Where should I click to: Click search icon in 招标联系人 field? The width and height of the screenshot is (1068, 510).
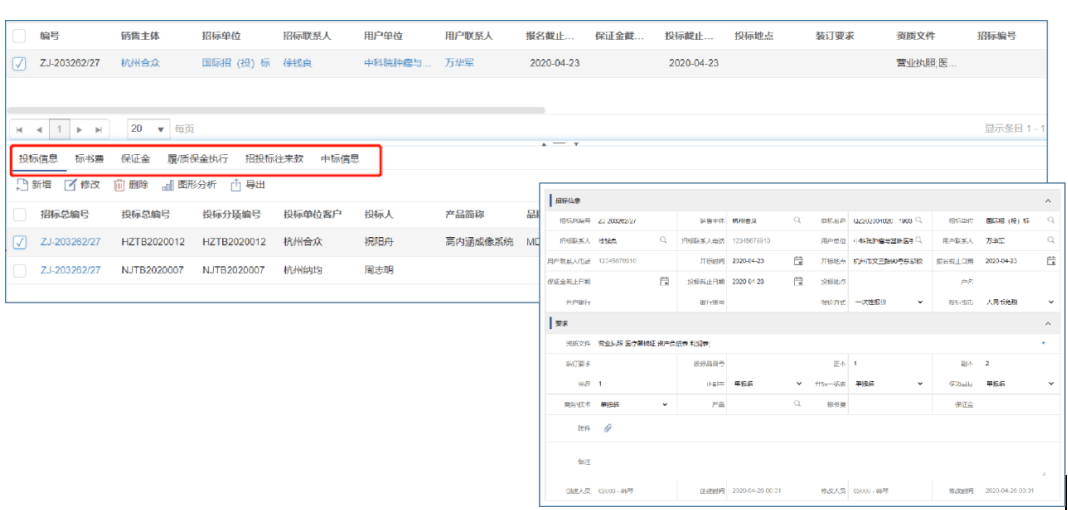(x=663, y=240)
